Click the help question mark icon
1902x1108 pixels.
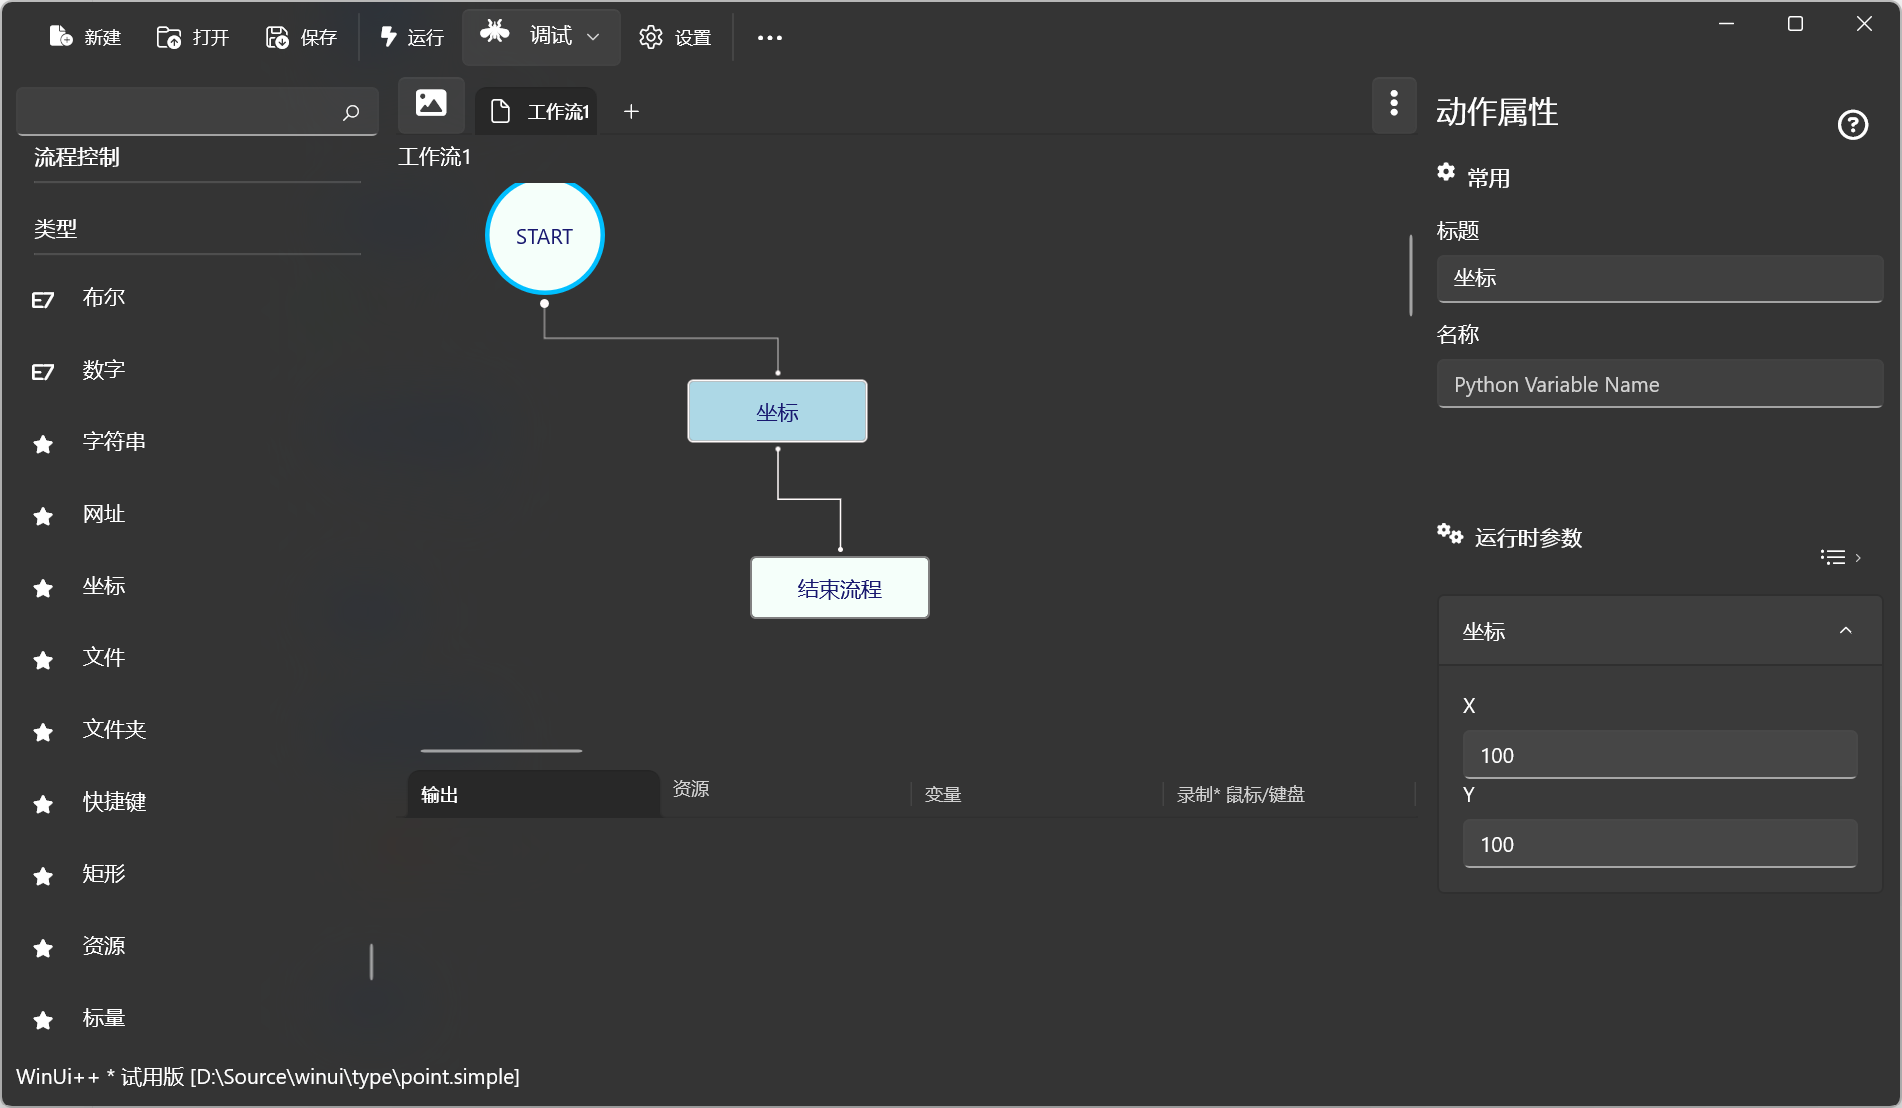(x=1852, y=125)
